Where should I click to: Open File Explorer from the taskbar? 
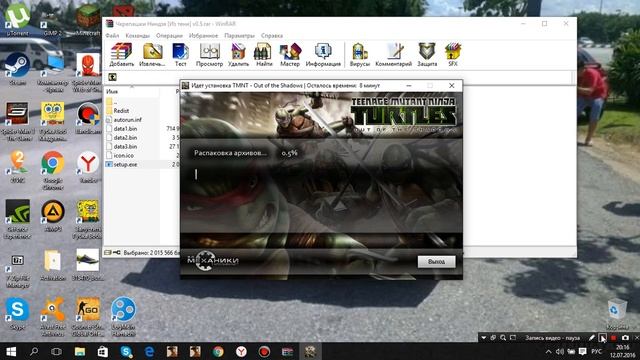[80, 351]
